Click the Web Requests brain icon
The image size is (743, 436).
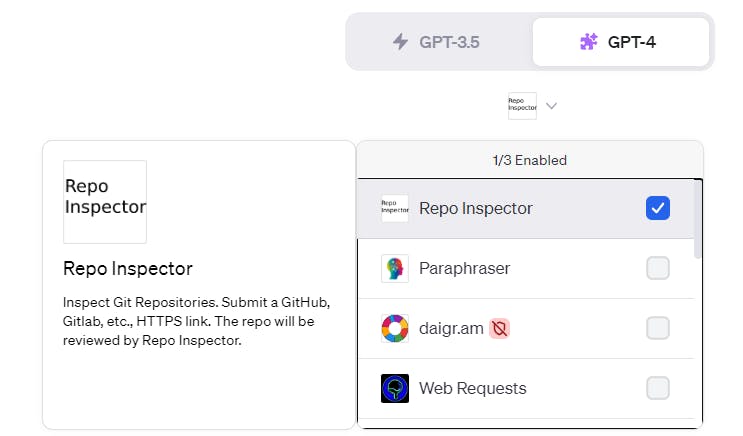point(395,388)
